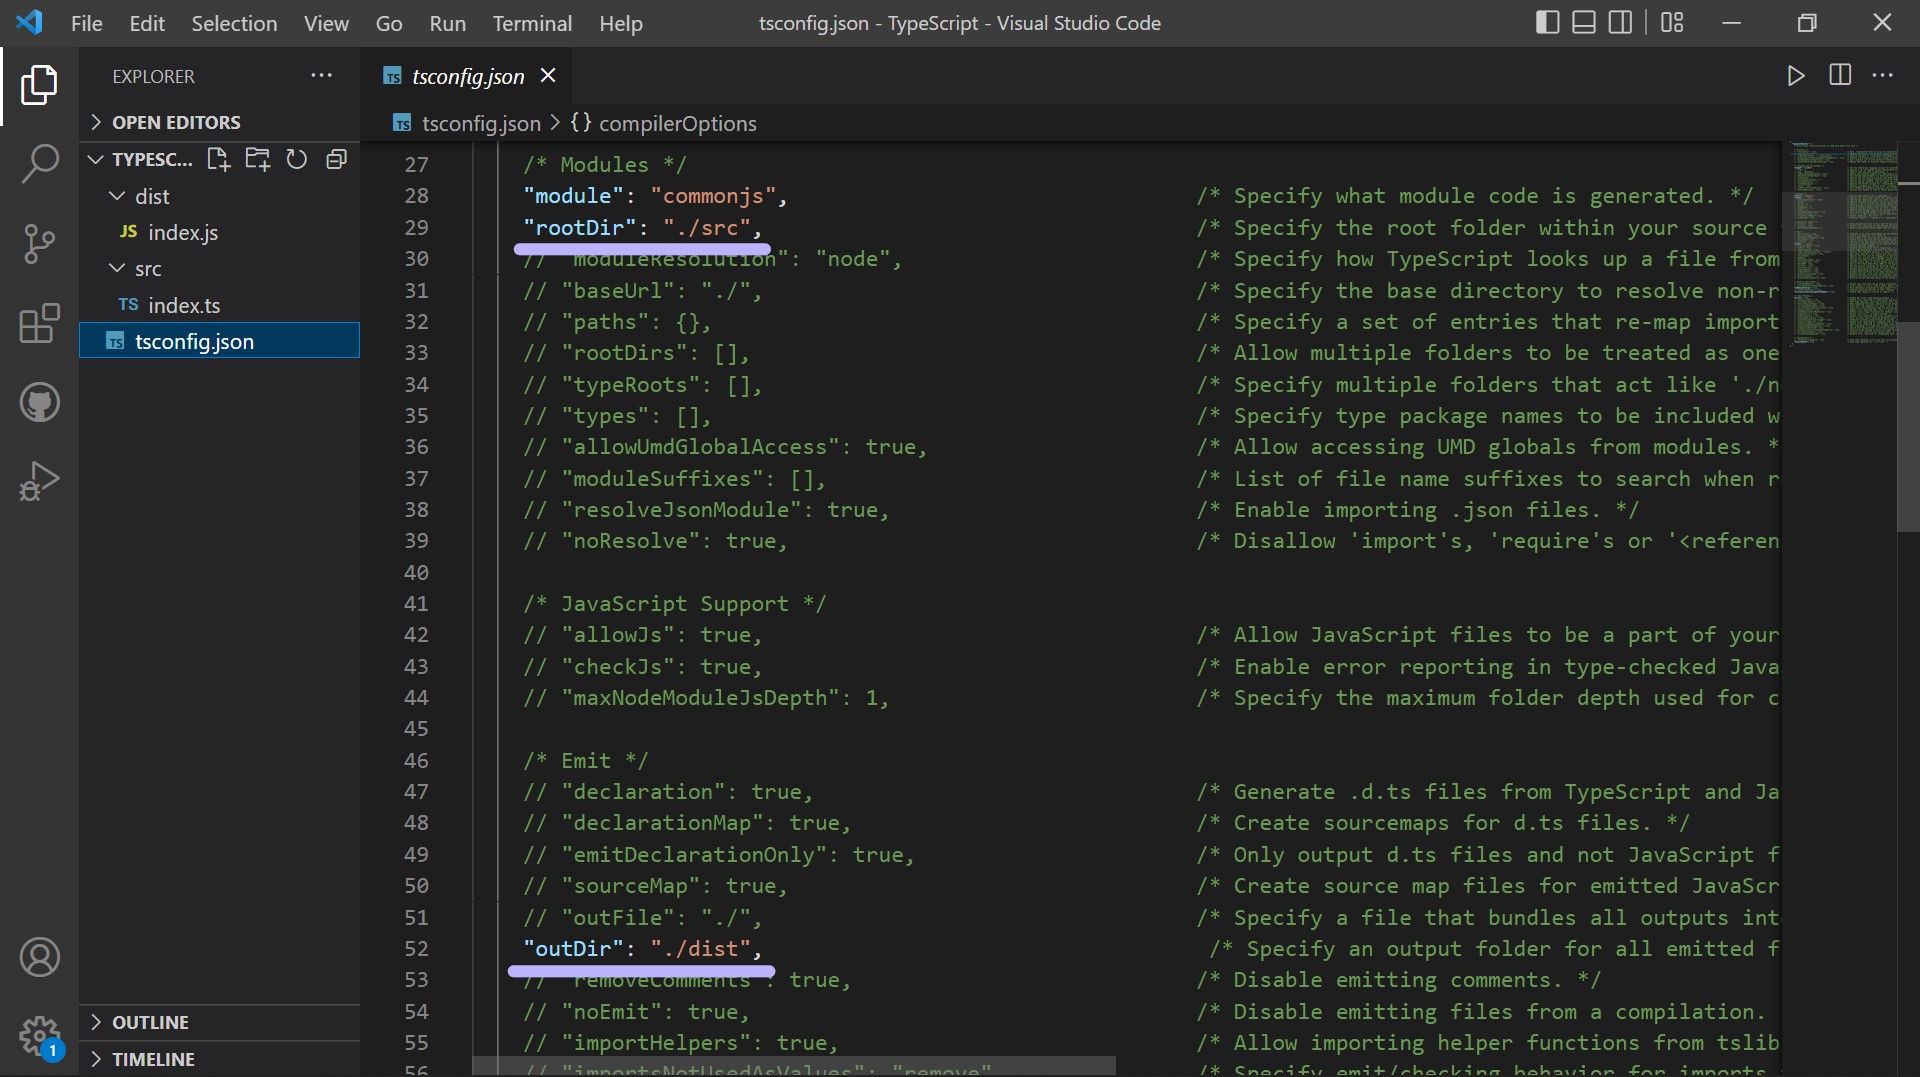The image size is (1920, 1077).
Task: Expand the OPEN EDITORS section
Action: [x=176, y=122]
